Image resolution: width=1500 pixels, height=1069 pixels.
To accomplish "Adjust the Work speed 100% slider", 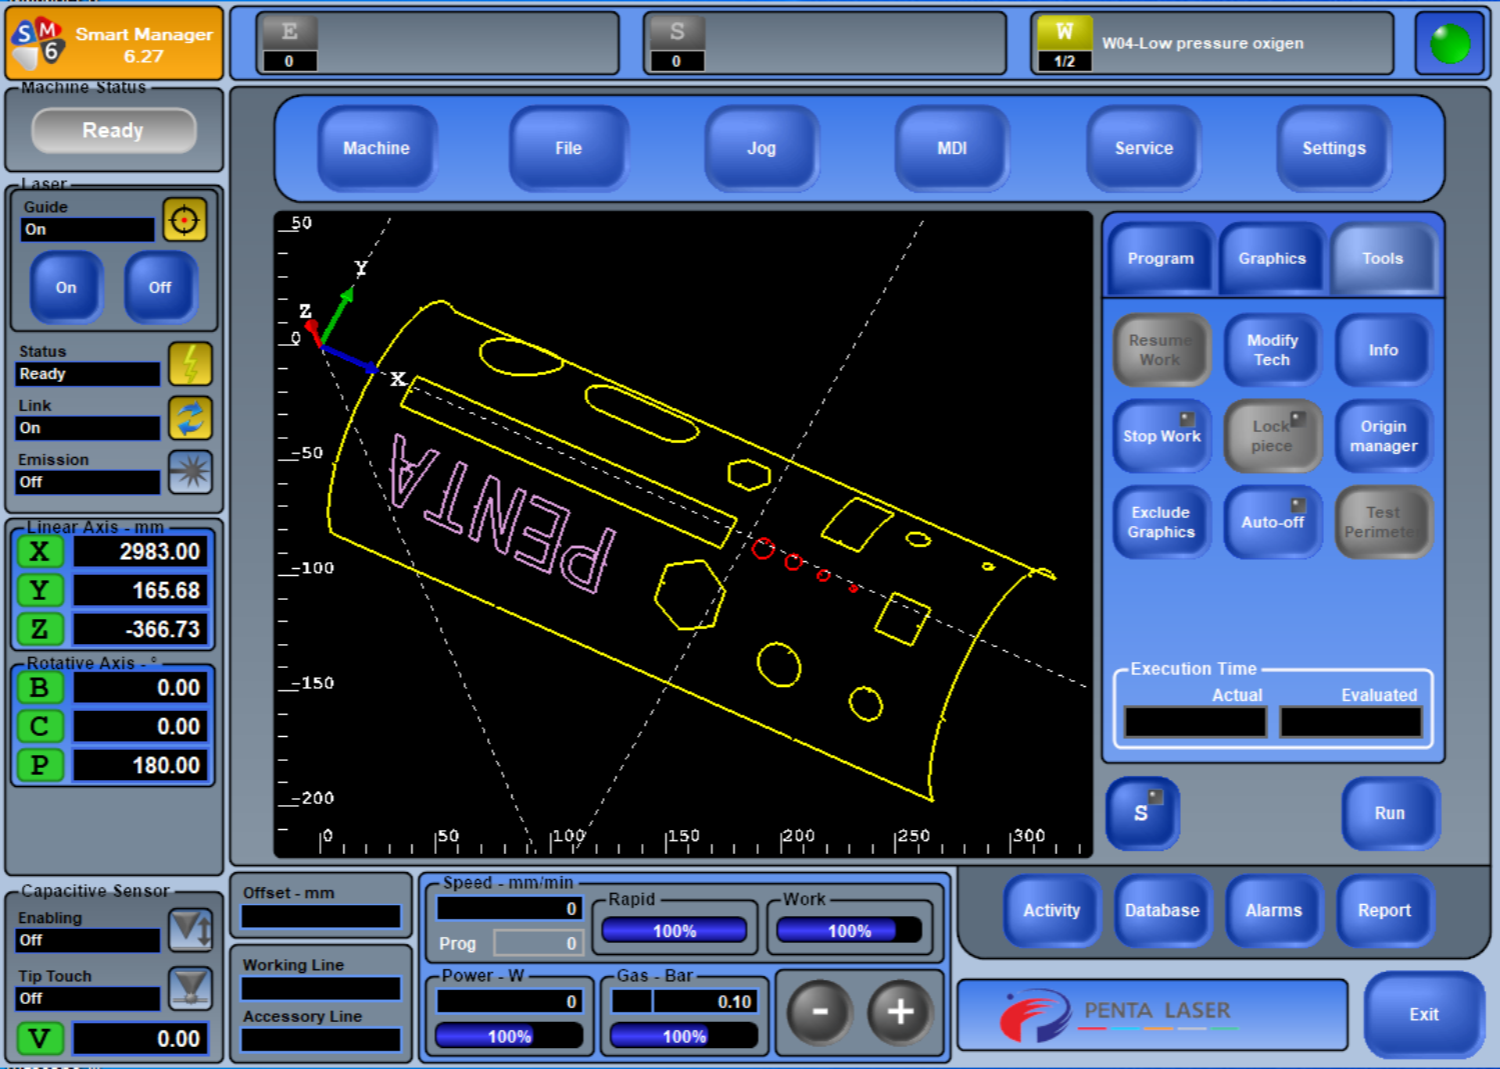I will tap(849, 931).
